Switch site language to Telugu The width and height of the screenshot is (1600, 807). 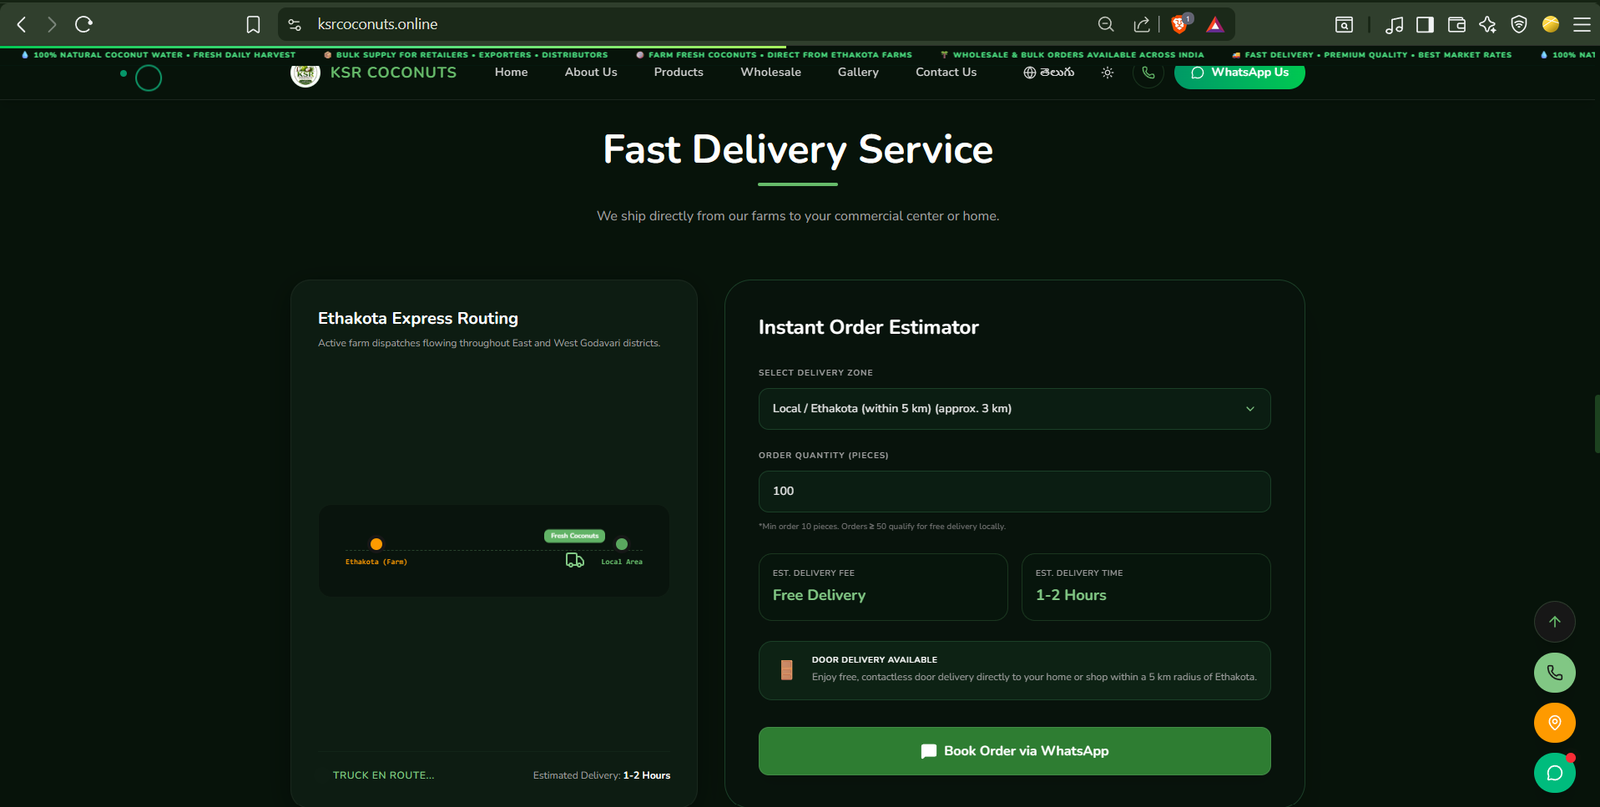pos(1049,72)
